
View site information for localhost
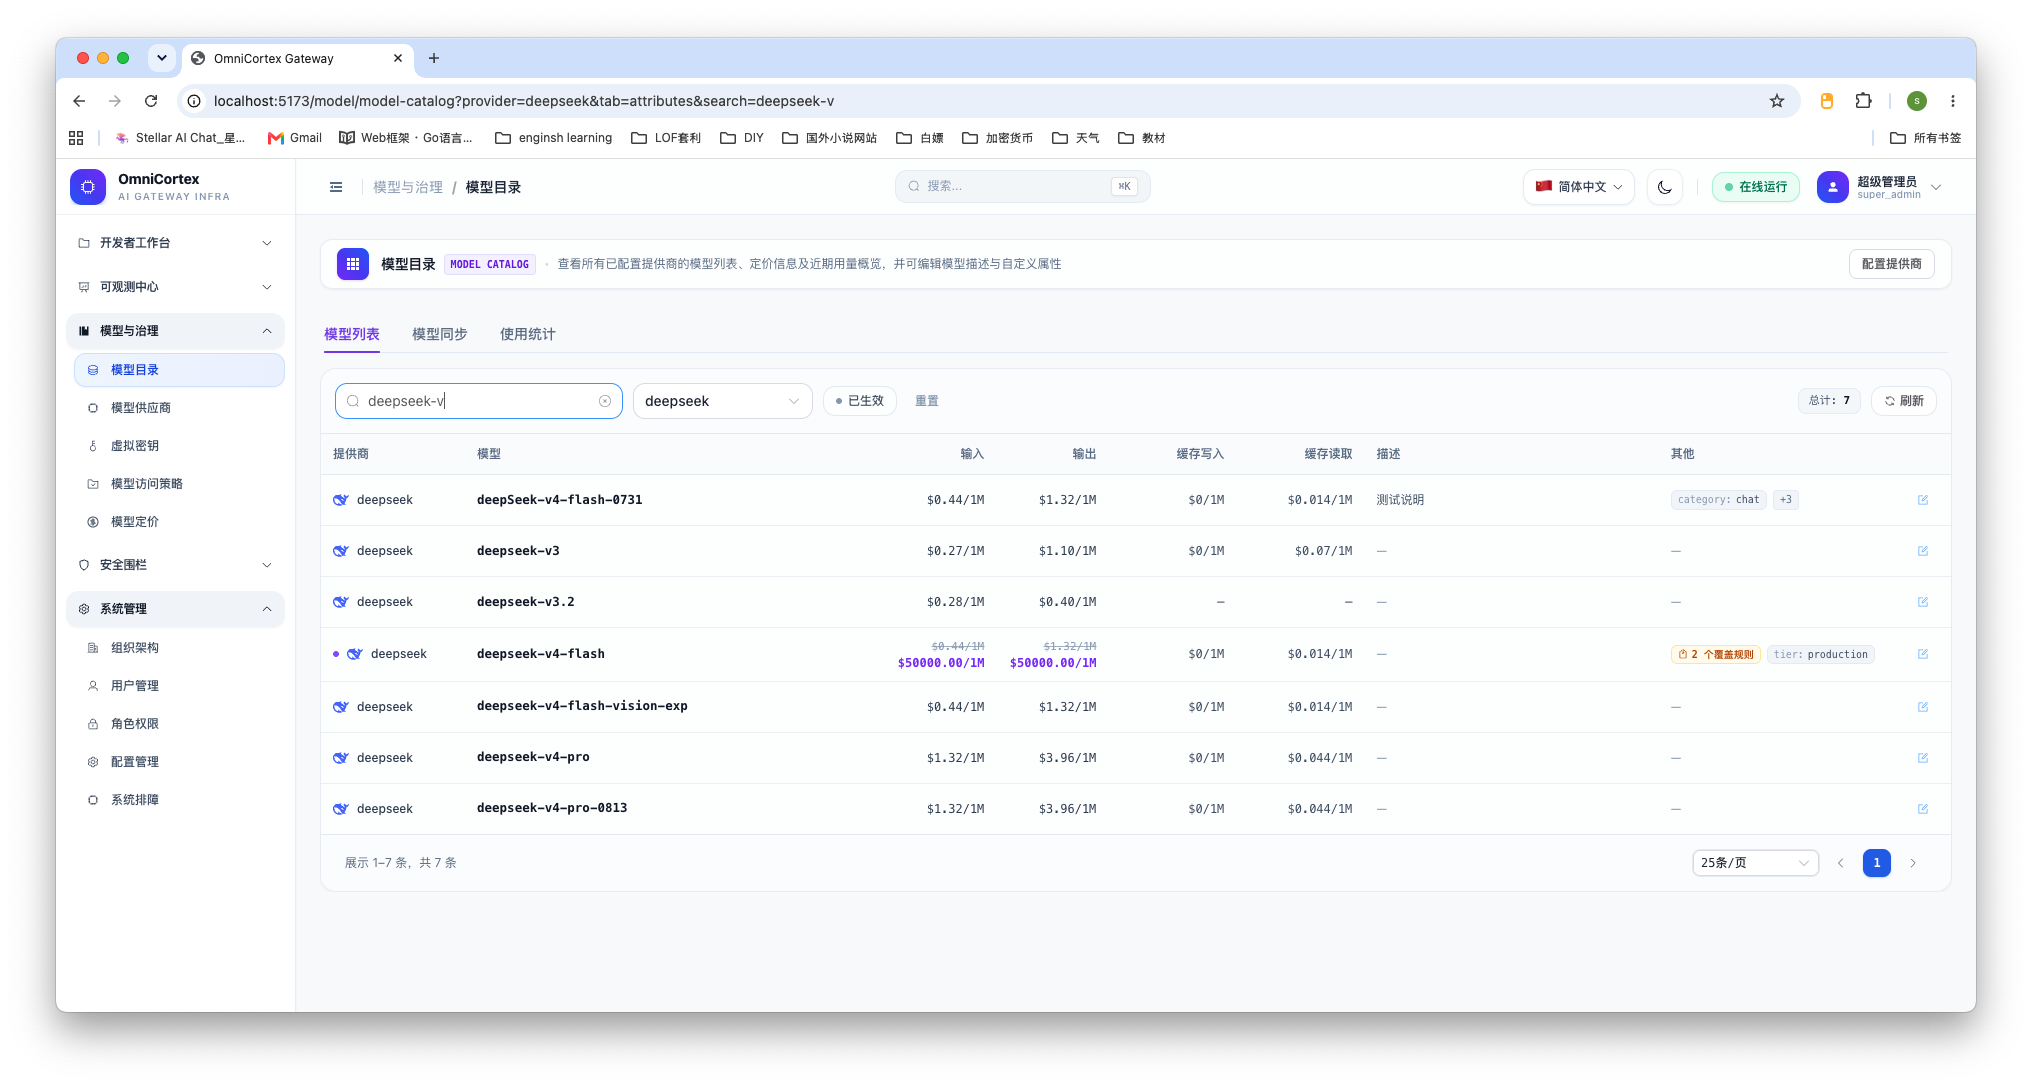(195, 101)
